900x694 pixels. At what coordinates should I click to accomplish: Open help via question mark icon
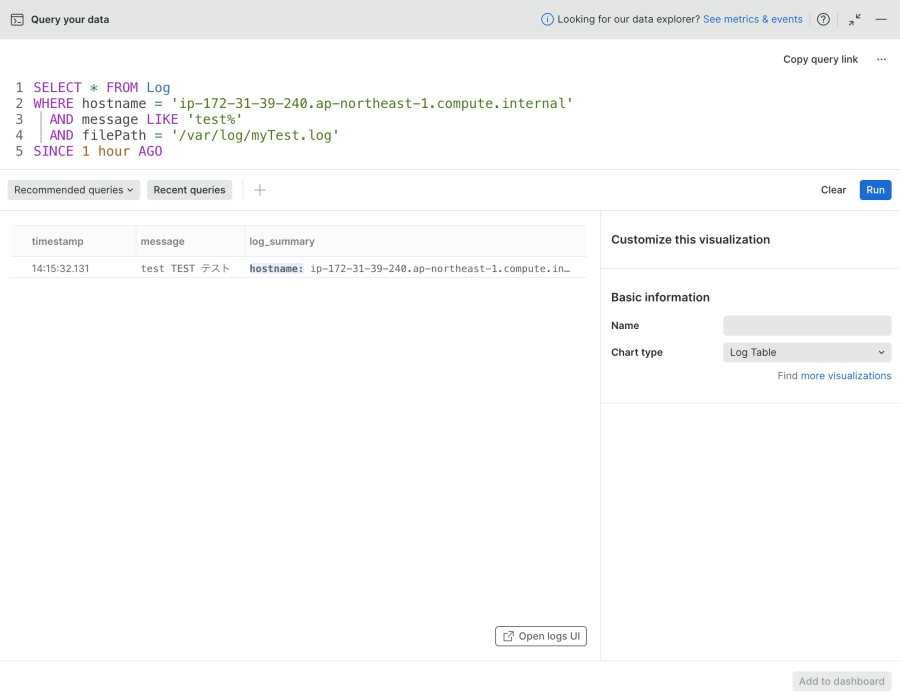point(823,19)
